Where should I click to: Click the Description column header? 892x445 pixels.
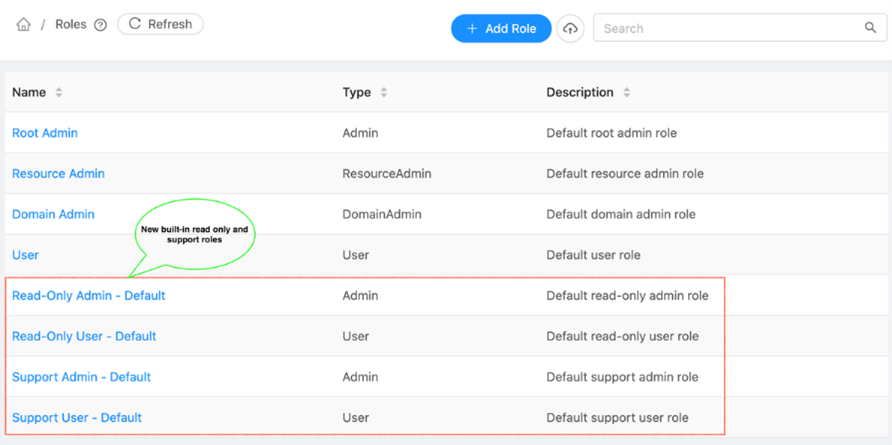580,92
